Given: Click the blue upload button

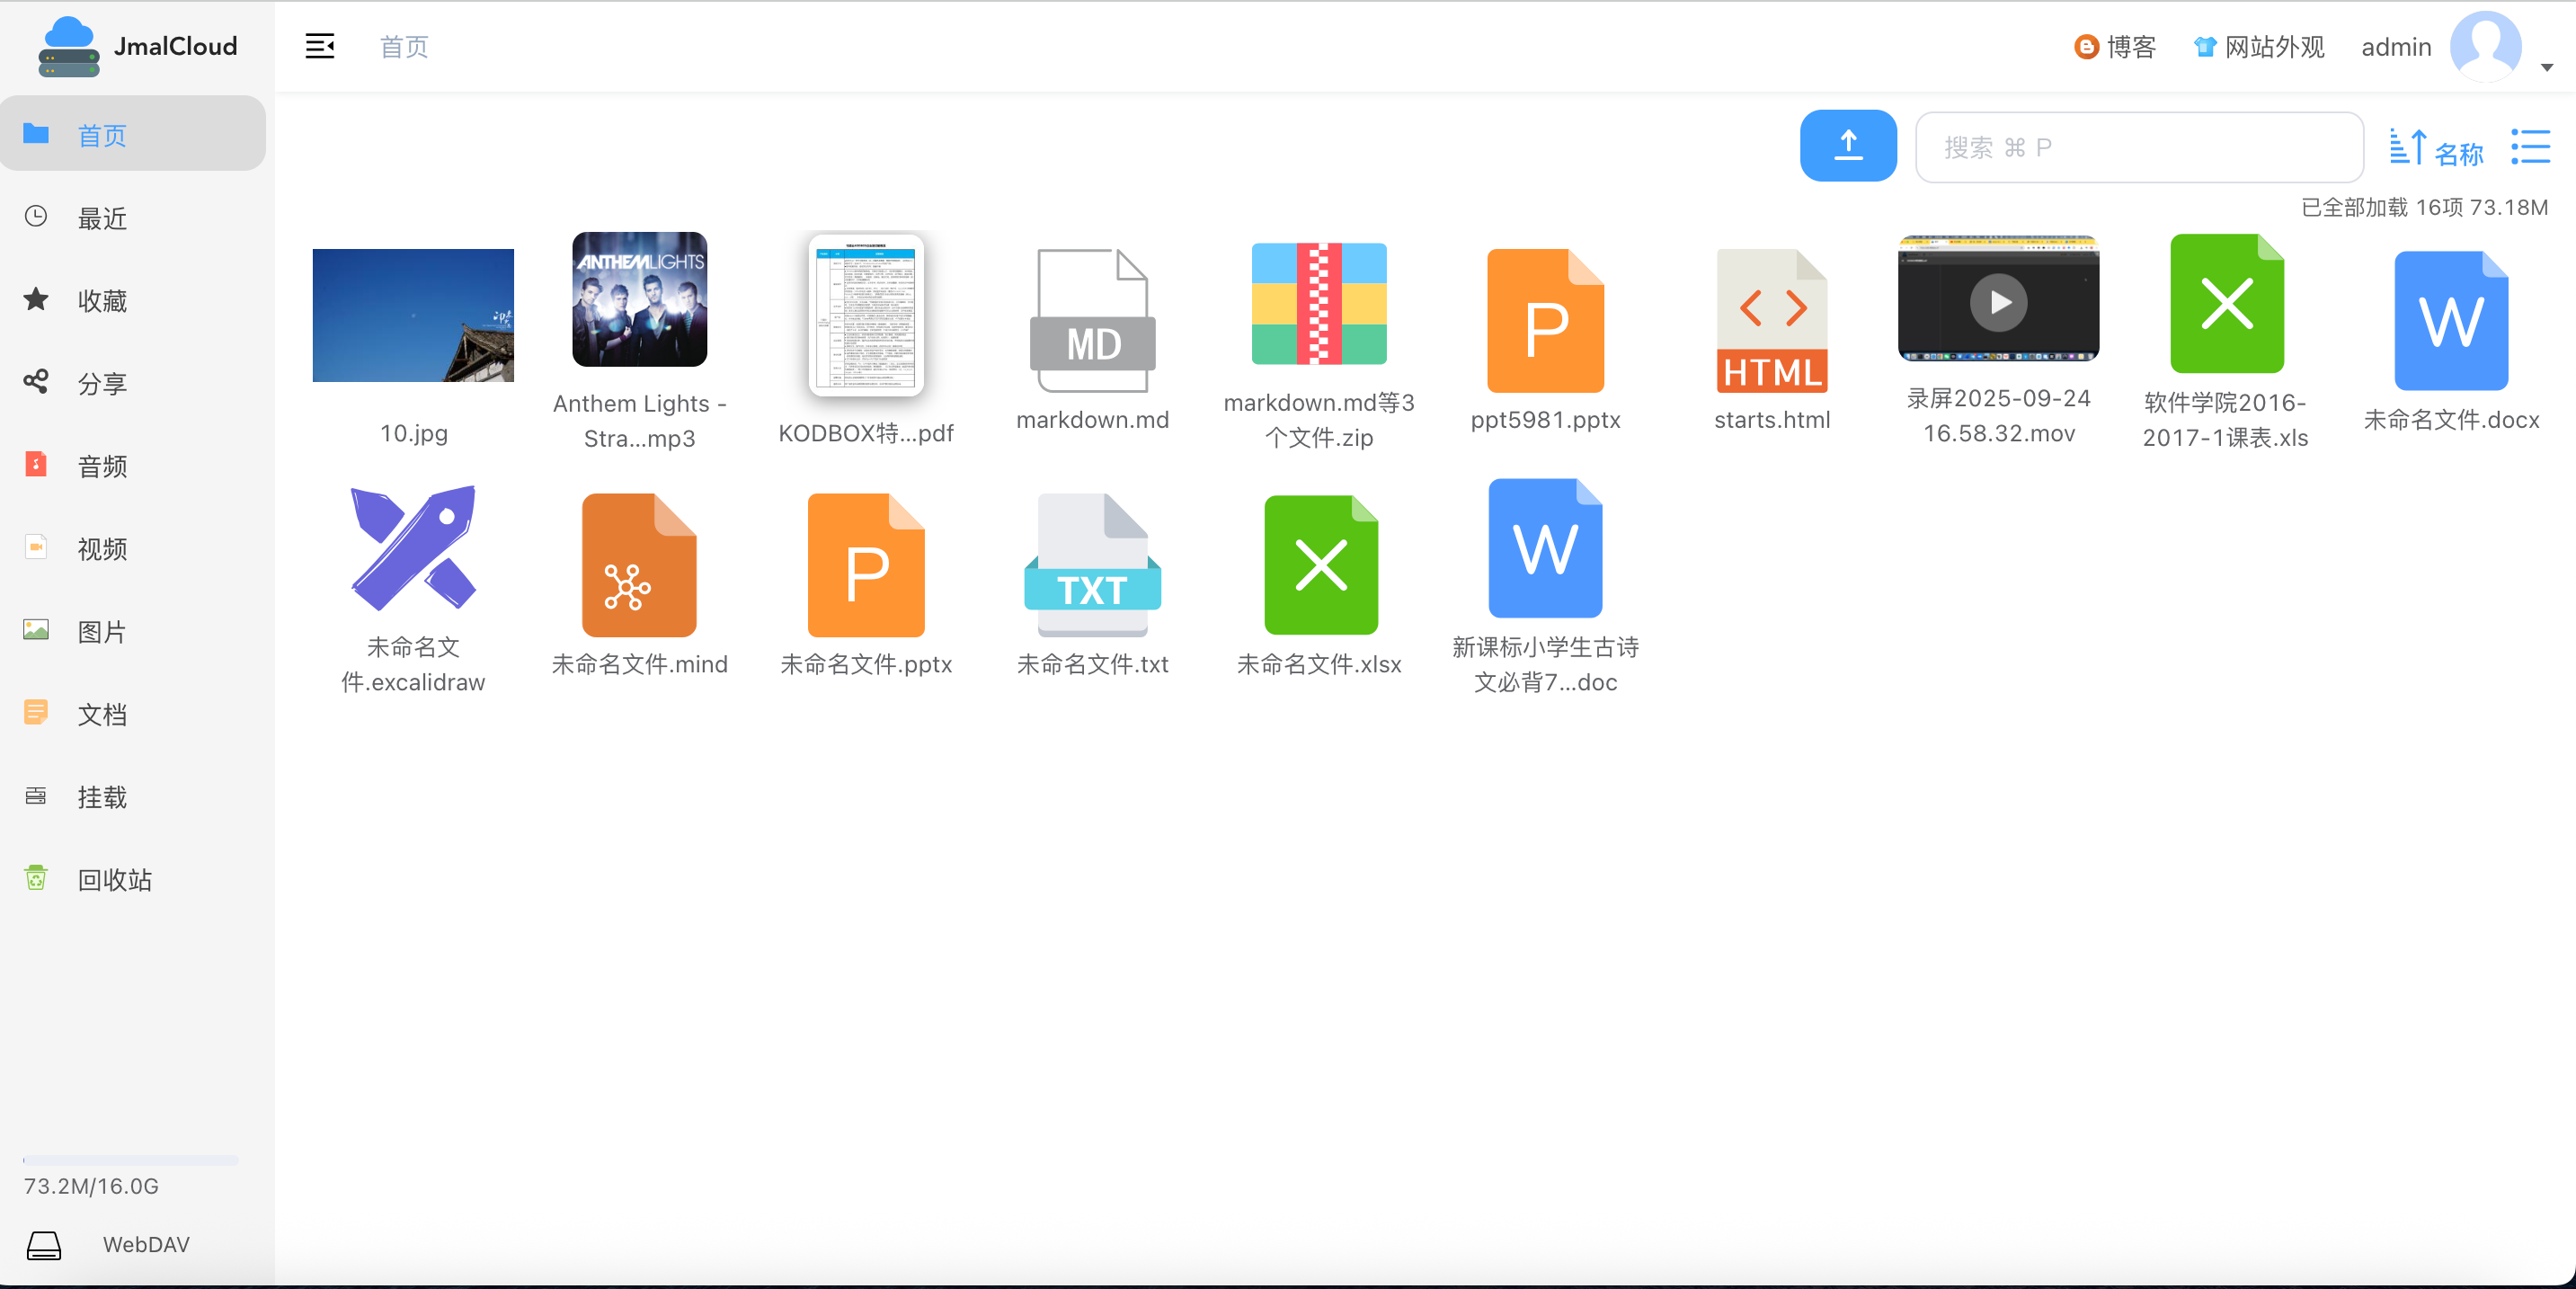Looking at the screenshot, I should point(1847,146).
